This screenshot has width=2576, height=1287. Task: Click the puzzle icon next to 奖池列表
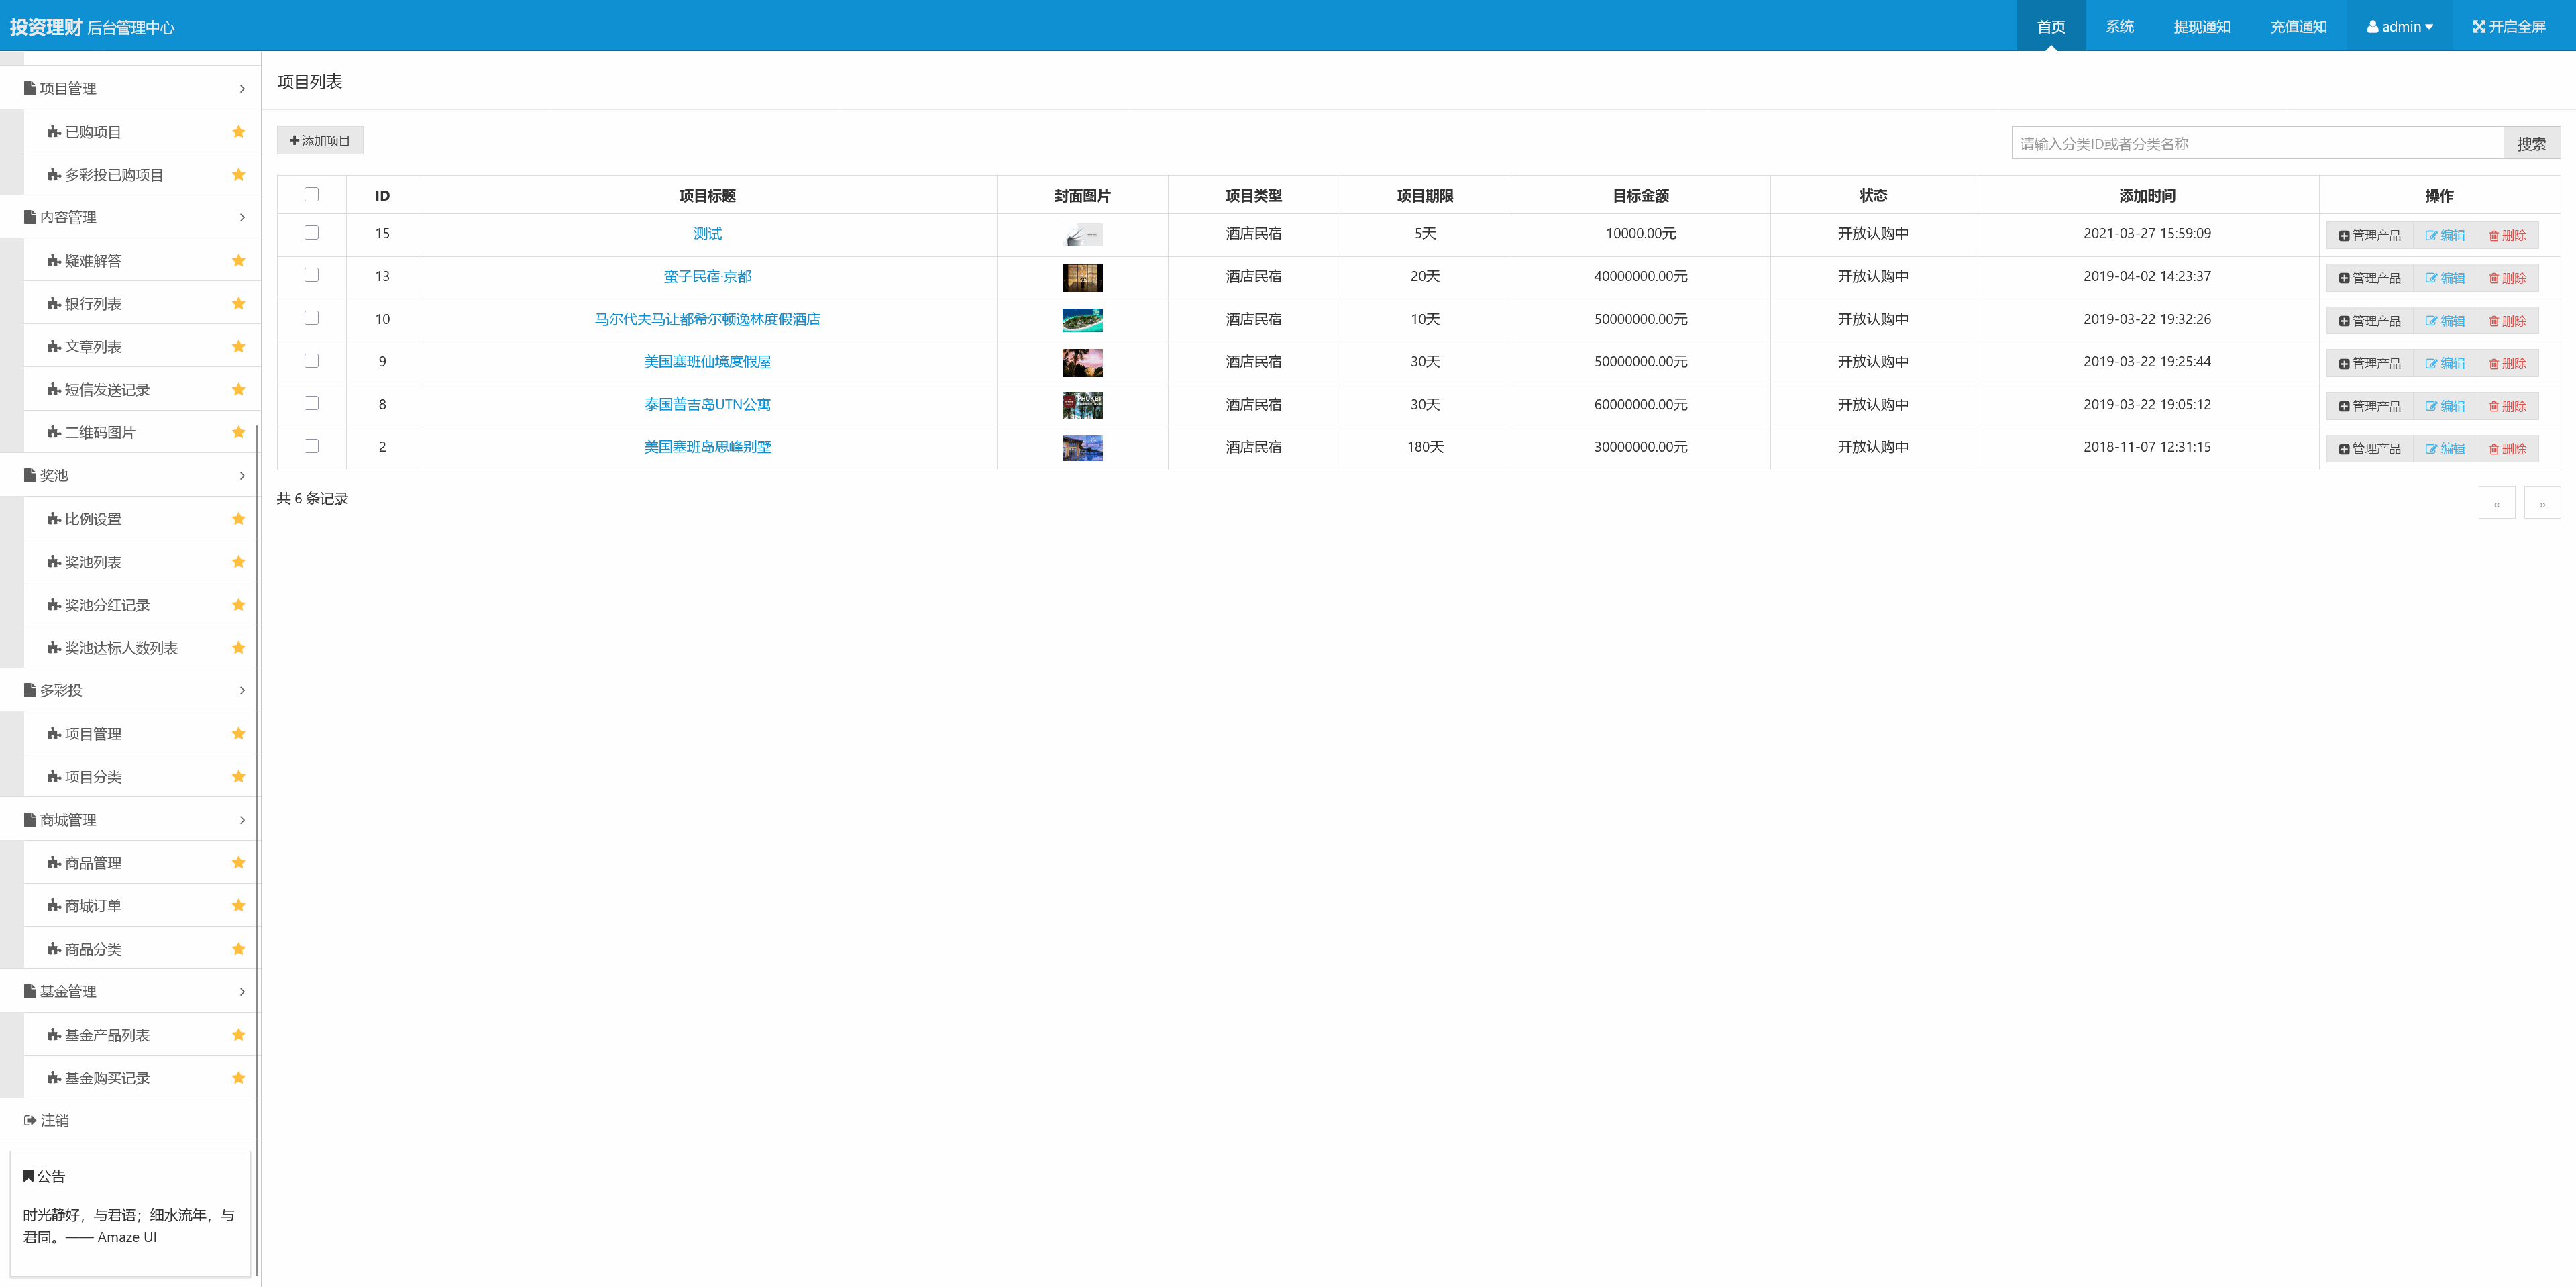(x=54, y=562)
